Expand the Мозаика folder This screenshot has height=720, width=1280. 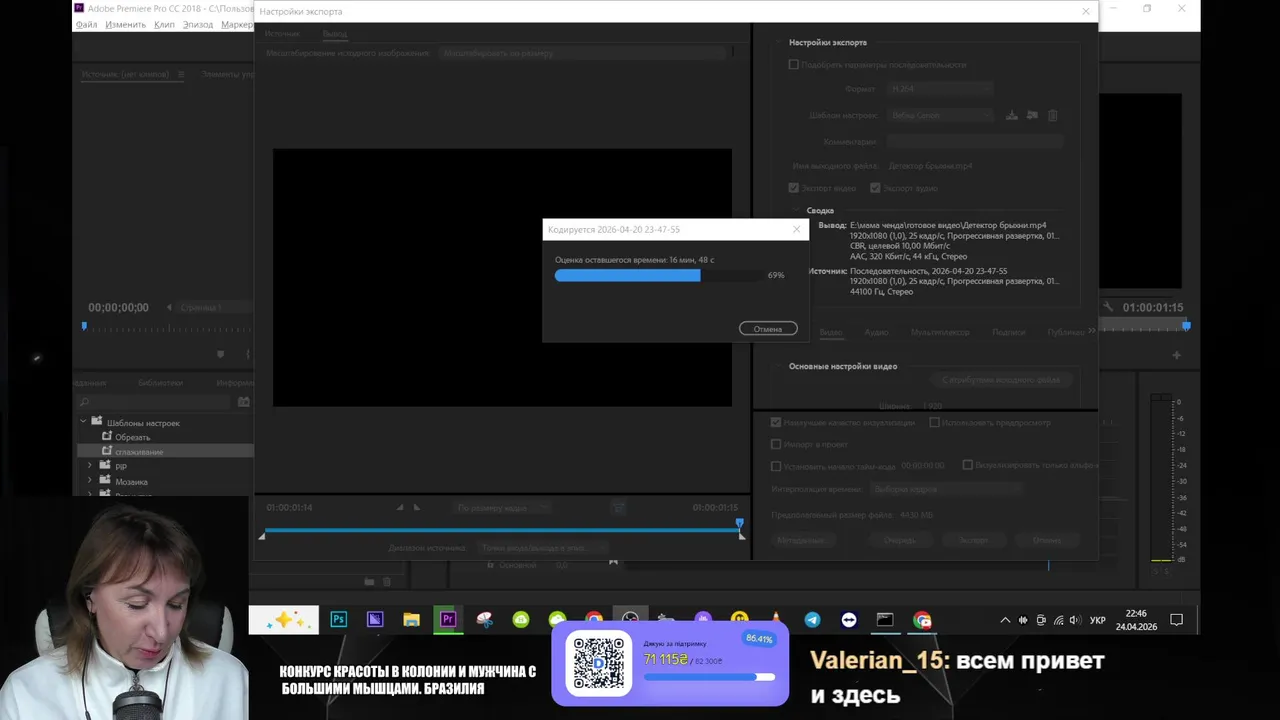pos(90,481)
